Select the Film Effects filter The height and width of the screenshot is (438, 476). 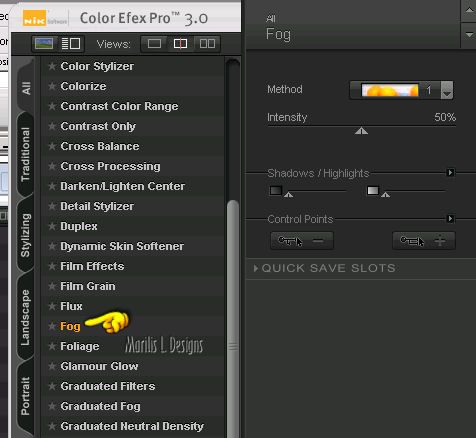tap(92, 266)
